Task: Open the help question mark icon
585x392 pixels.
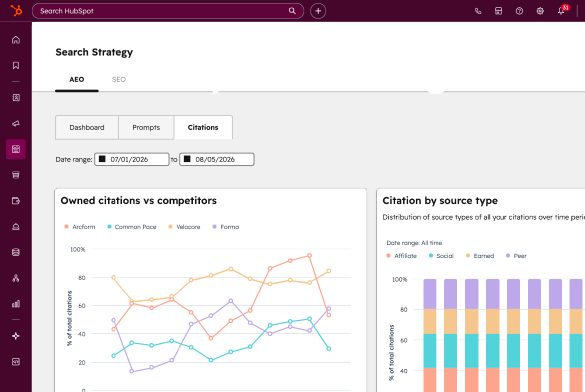Action: point(519,11)
